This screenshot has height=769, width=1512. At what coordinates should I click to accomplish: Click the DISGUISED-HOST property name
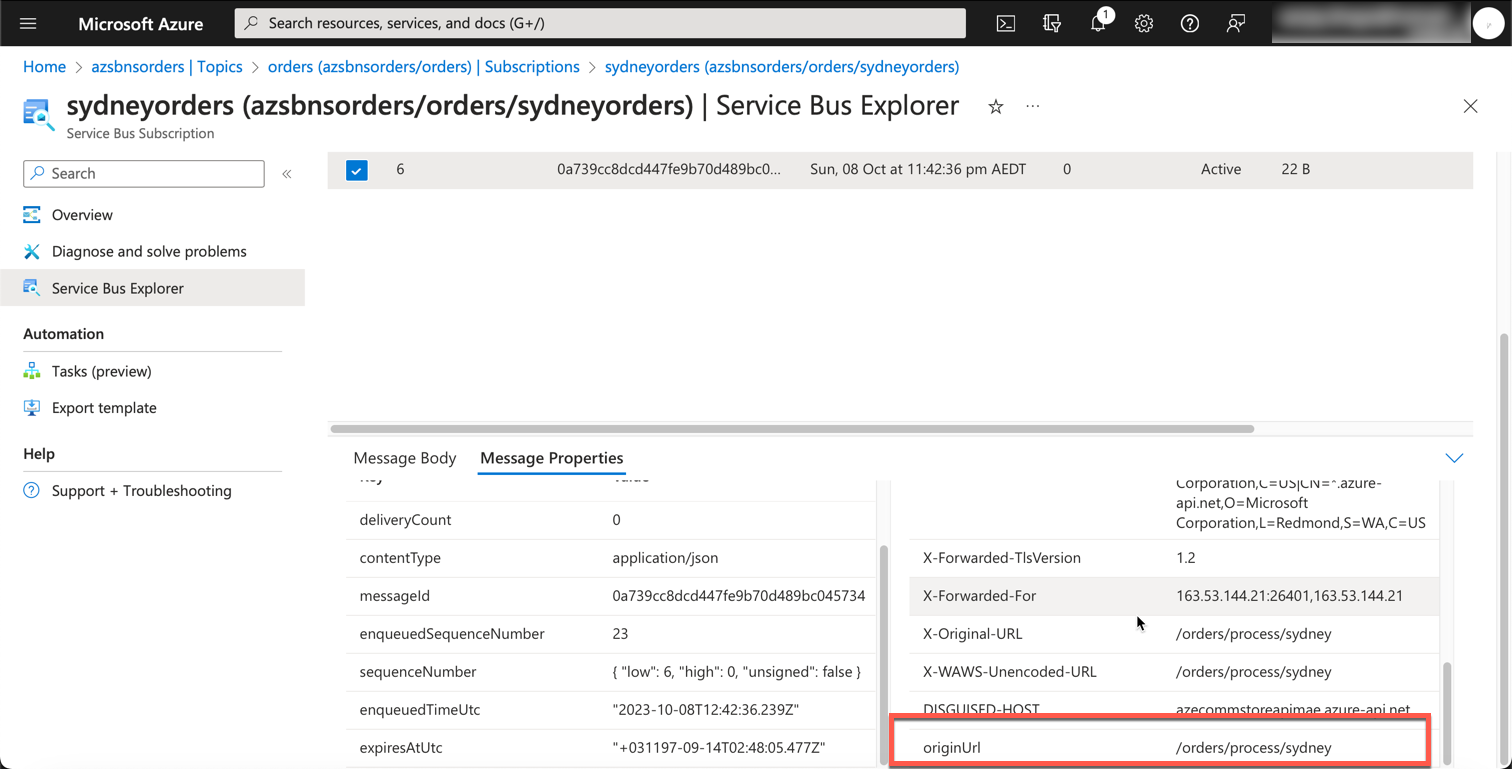(981, 710)
